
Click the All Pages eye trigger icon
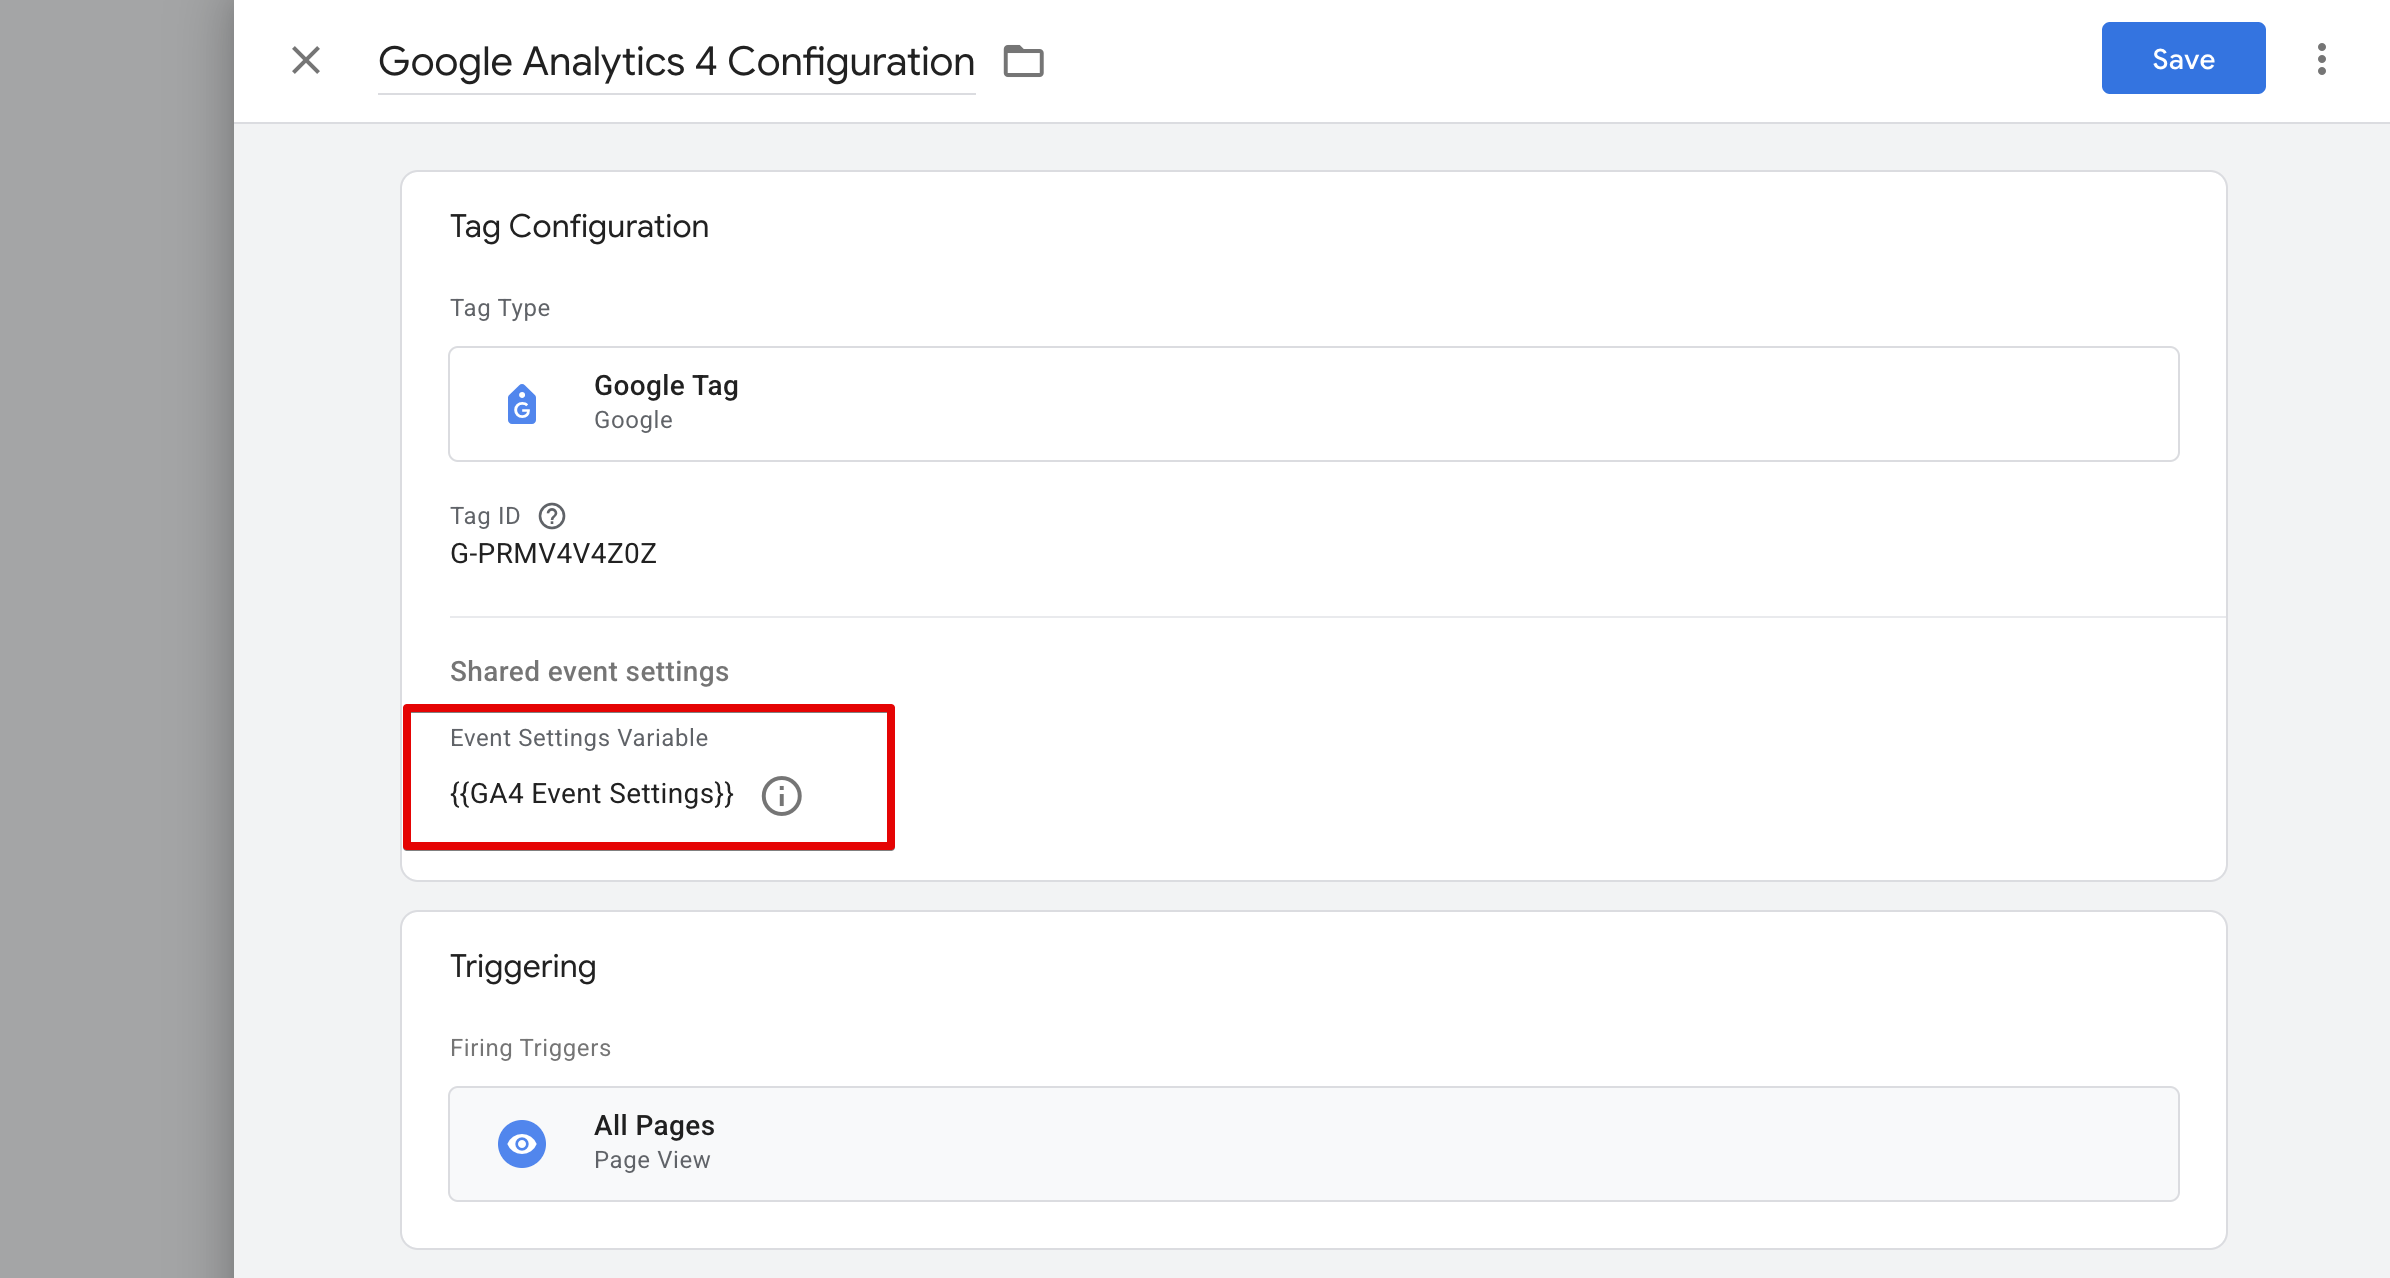point(522,1143)
